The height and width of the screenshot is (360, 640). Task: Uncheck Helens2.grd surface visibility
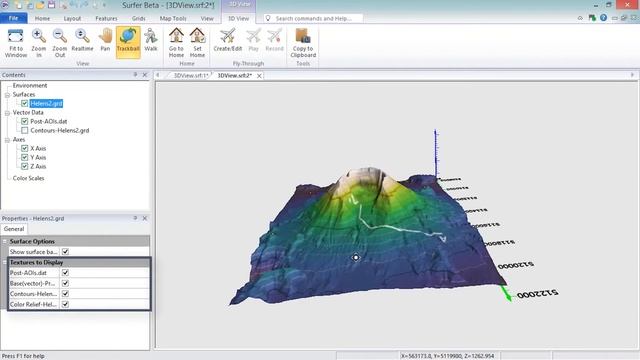click(x=24, y=104)
